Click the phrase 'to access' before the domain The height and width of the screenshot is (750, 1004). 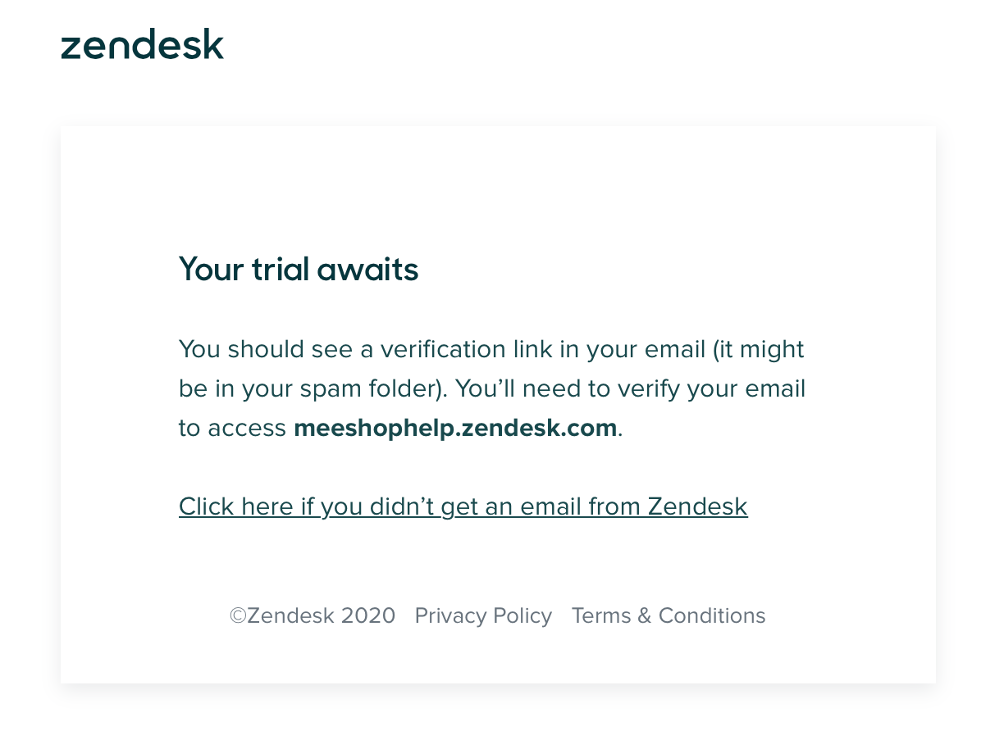(x=232, y=428)
